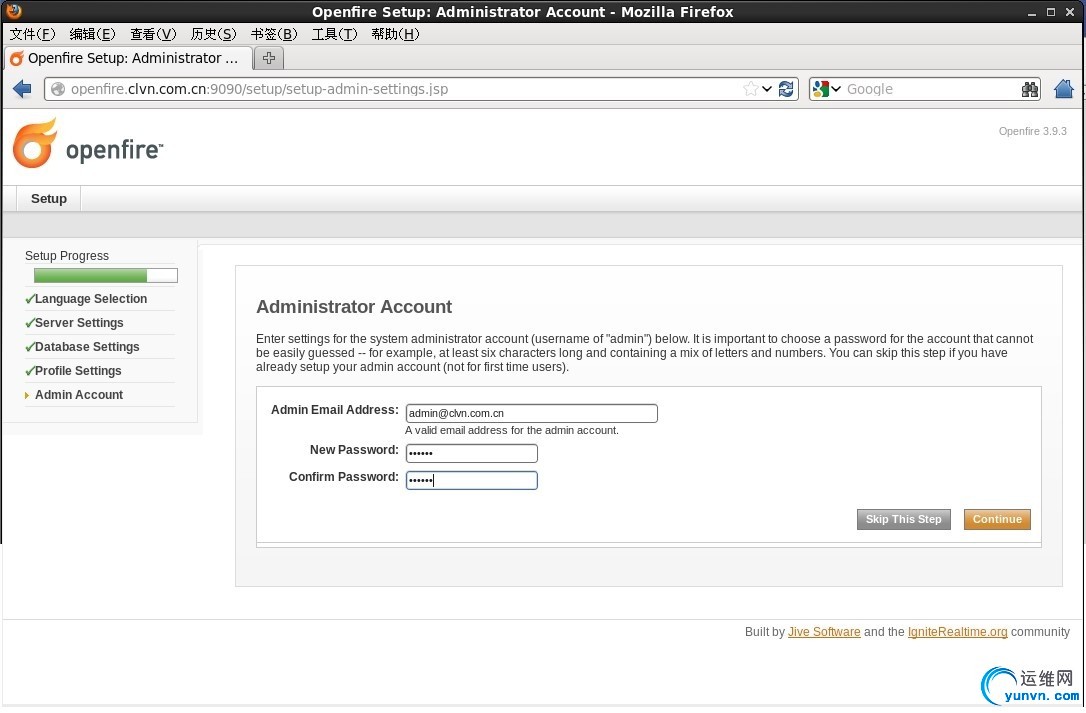Click the Administrator Account heading
Screen dimensions: 1086x713
click(x=354, y=307)
